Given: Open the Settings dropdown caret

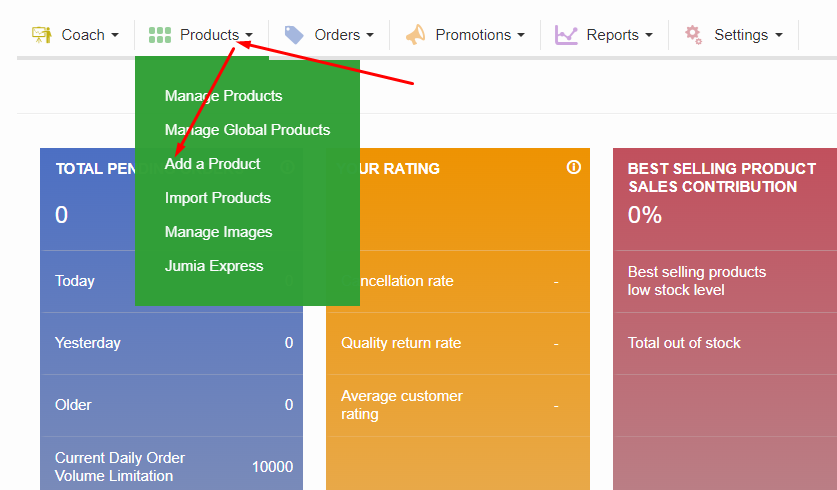Looking at the screenshot, I should (778, 36).
